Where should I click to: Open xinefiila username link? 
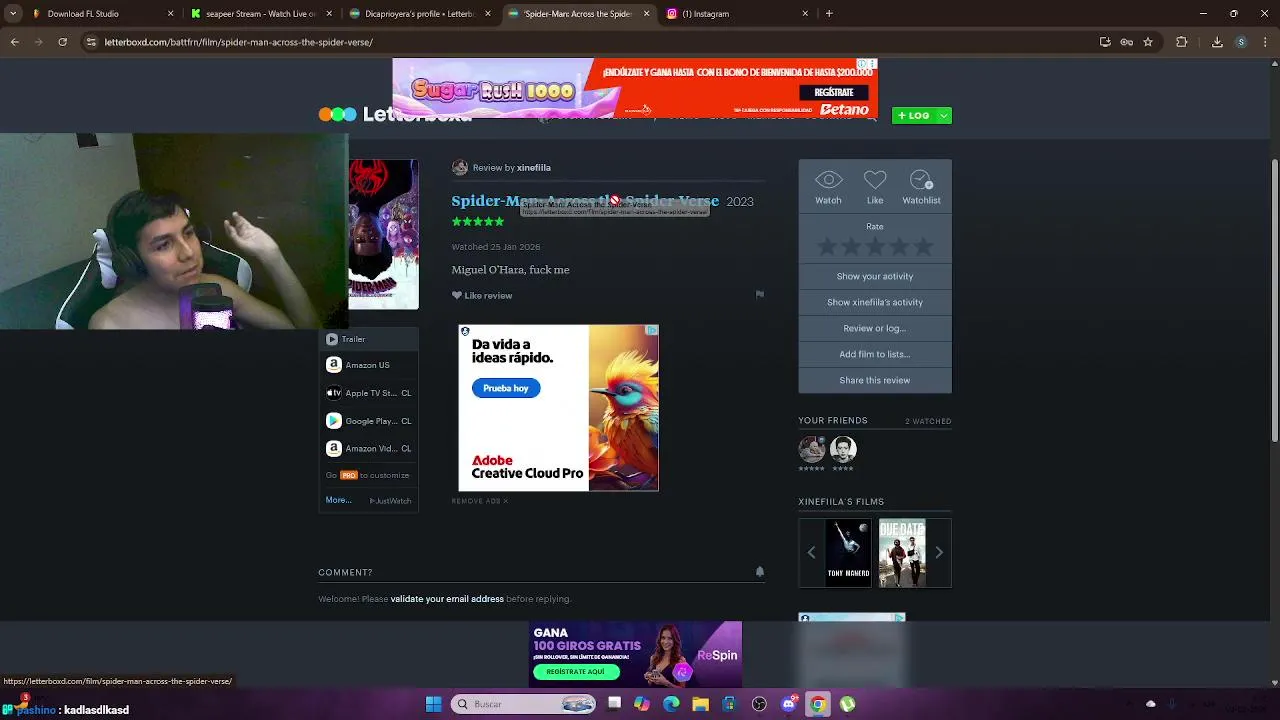[x=534, y=168]
